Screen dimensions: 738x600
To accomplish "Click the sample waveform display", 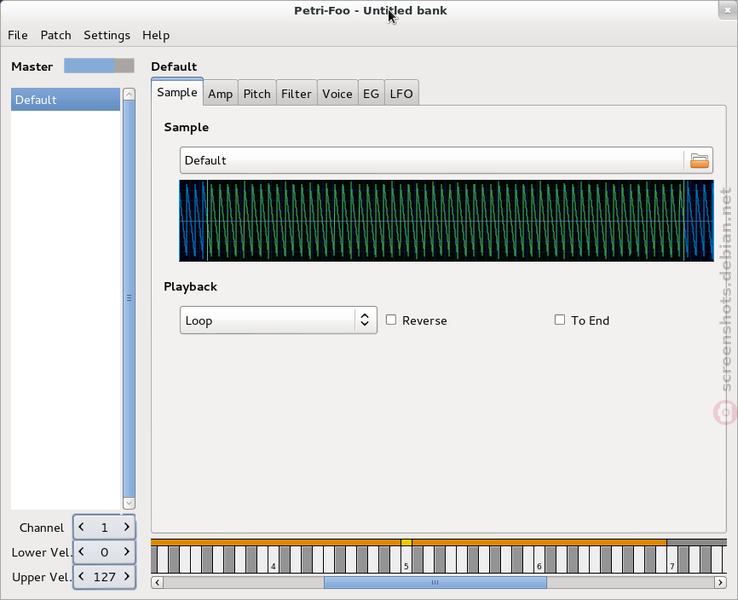I will point(446,221).
